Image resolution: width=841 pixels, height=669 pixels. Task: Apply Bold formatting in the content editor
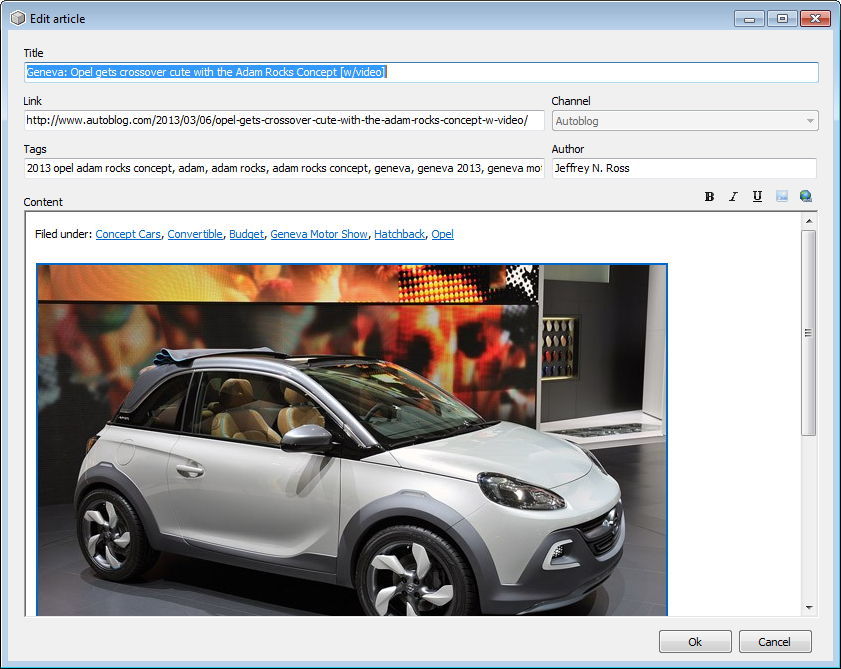pyautogui.click(x=709, y=196)
